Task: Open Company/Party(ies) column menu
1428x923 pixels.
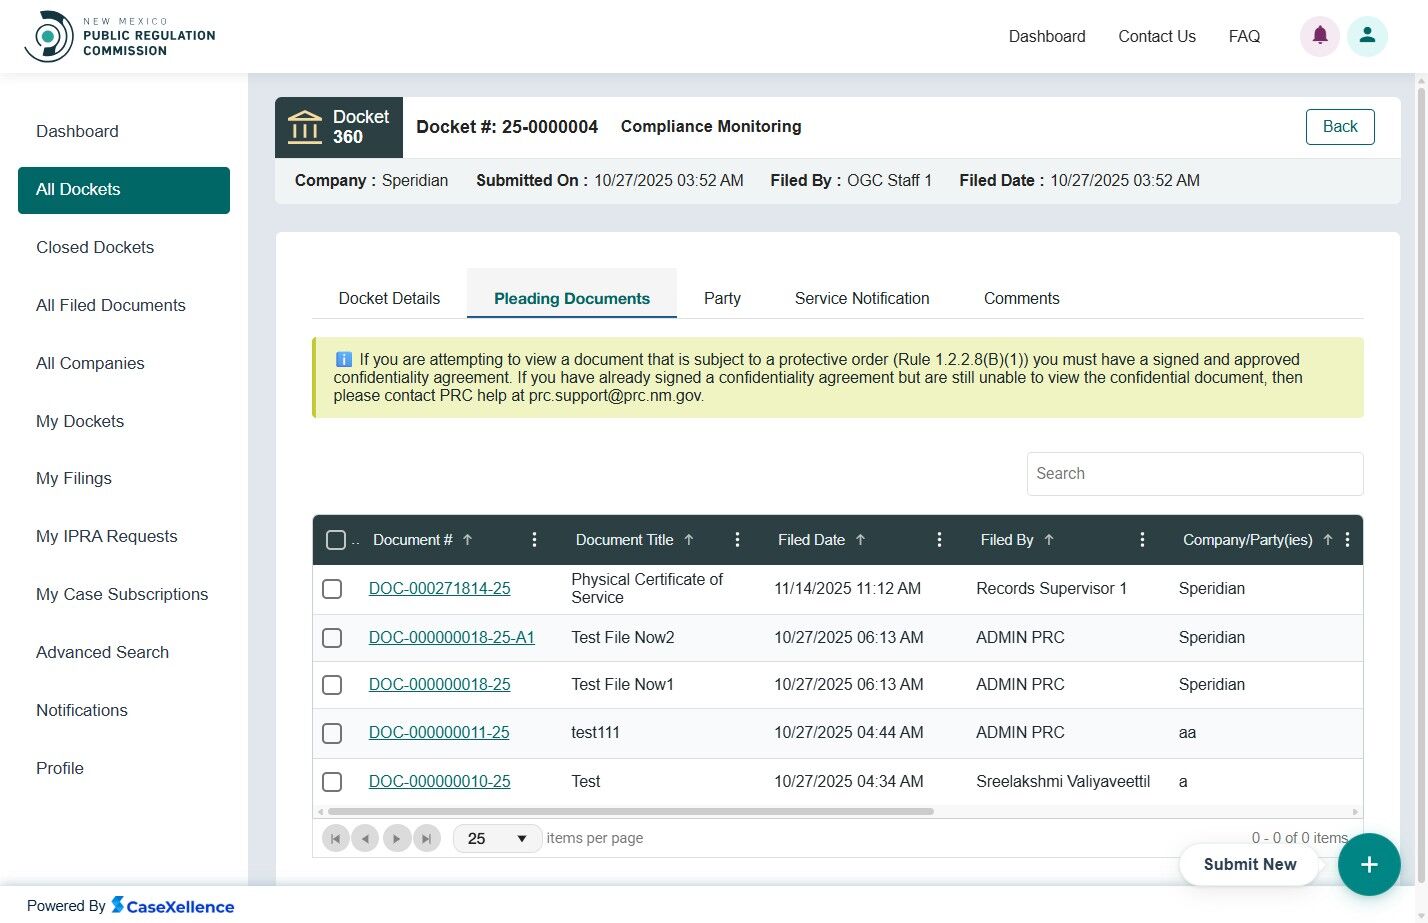Action: [x=1347, y=540]
